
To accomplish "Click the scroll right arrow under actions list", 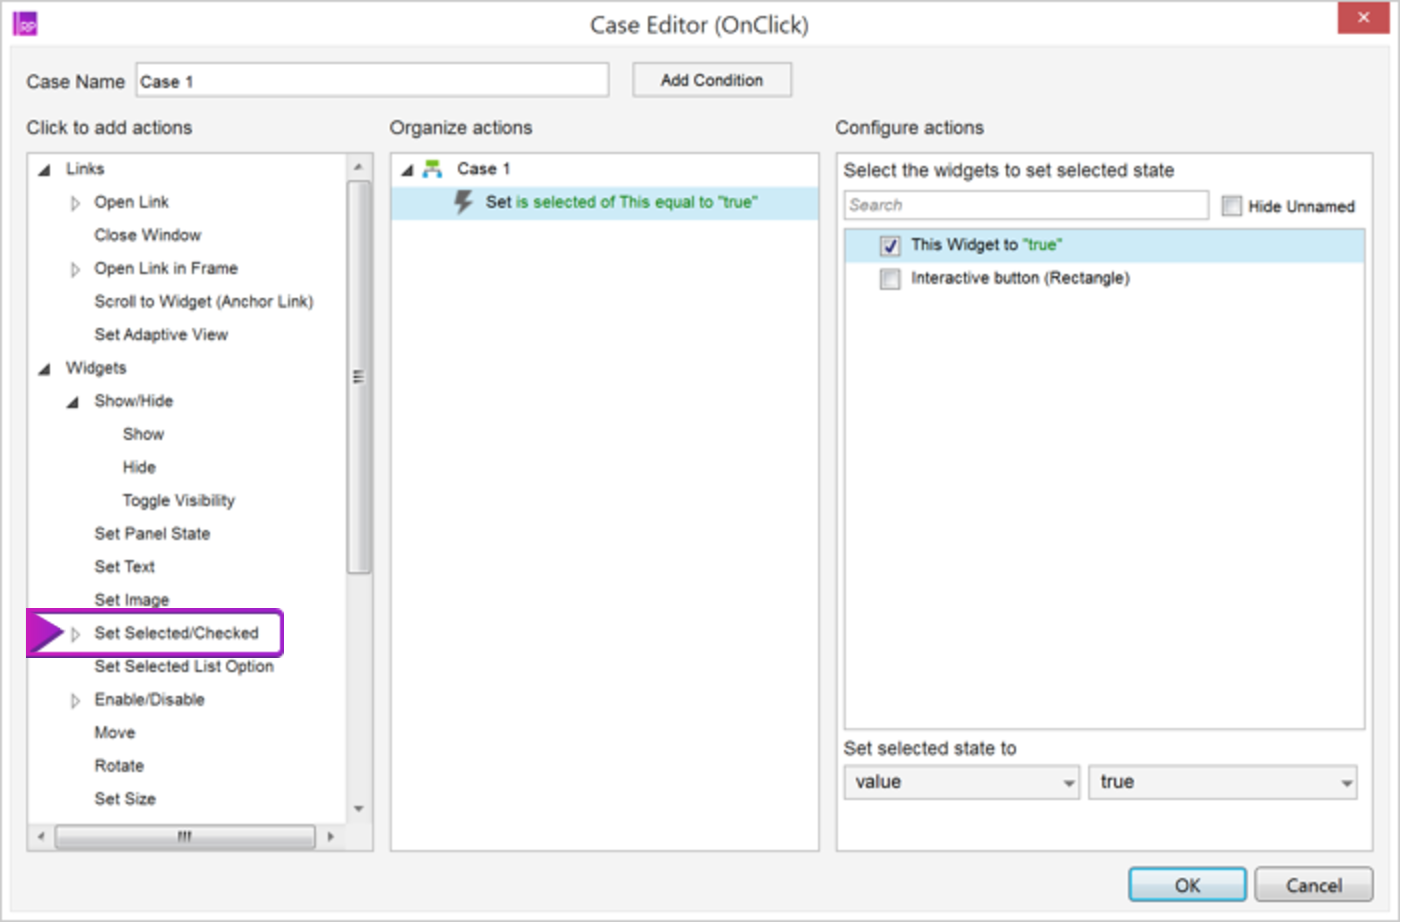I will tap(330, 836).
